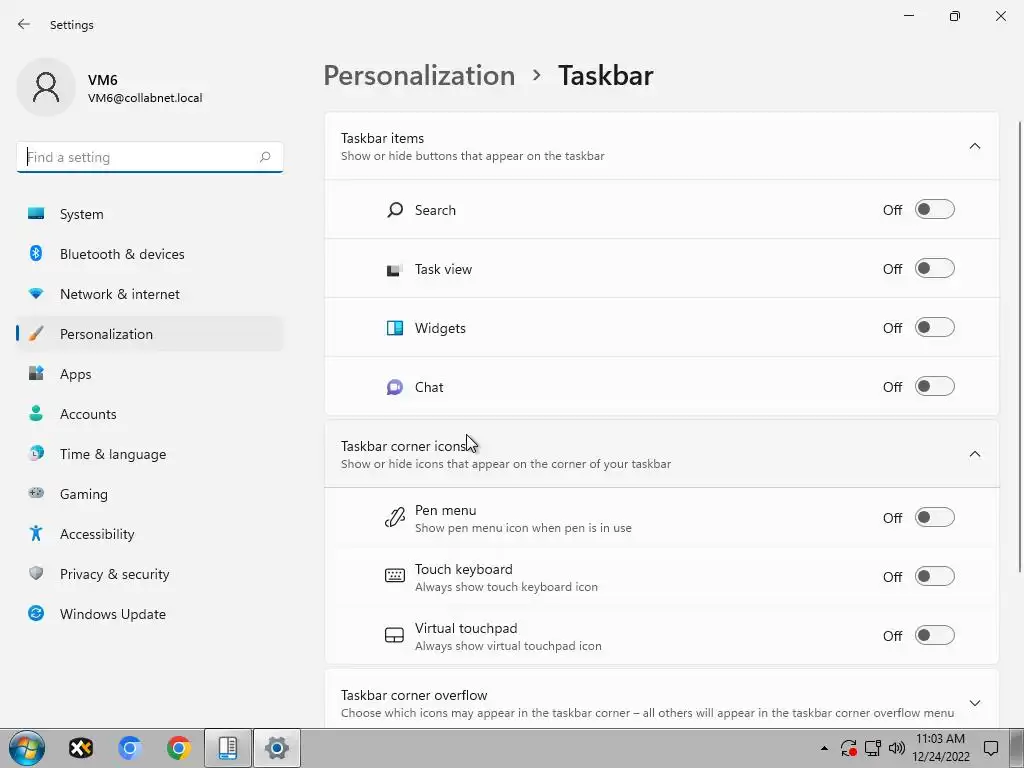Click the VM6 user avatar icon
1024x768 pixels.
[x=46, y=87]
